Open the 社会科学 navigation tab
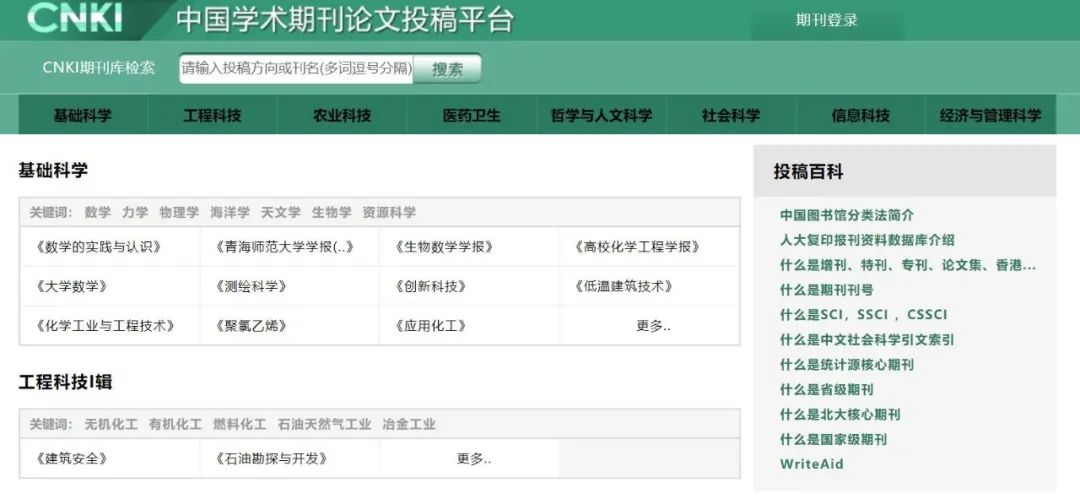This screenshot has height=499, width=1080. click(731, 115)
